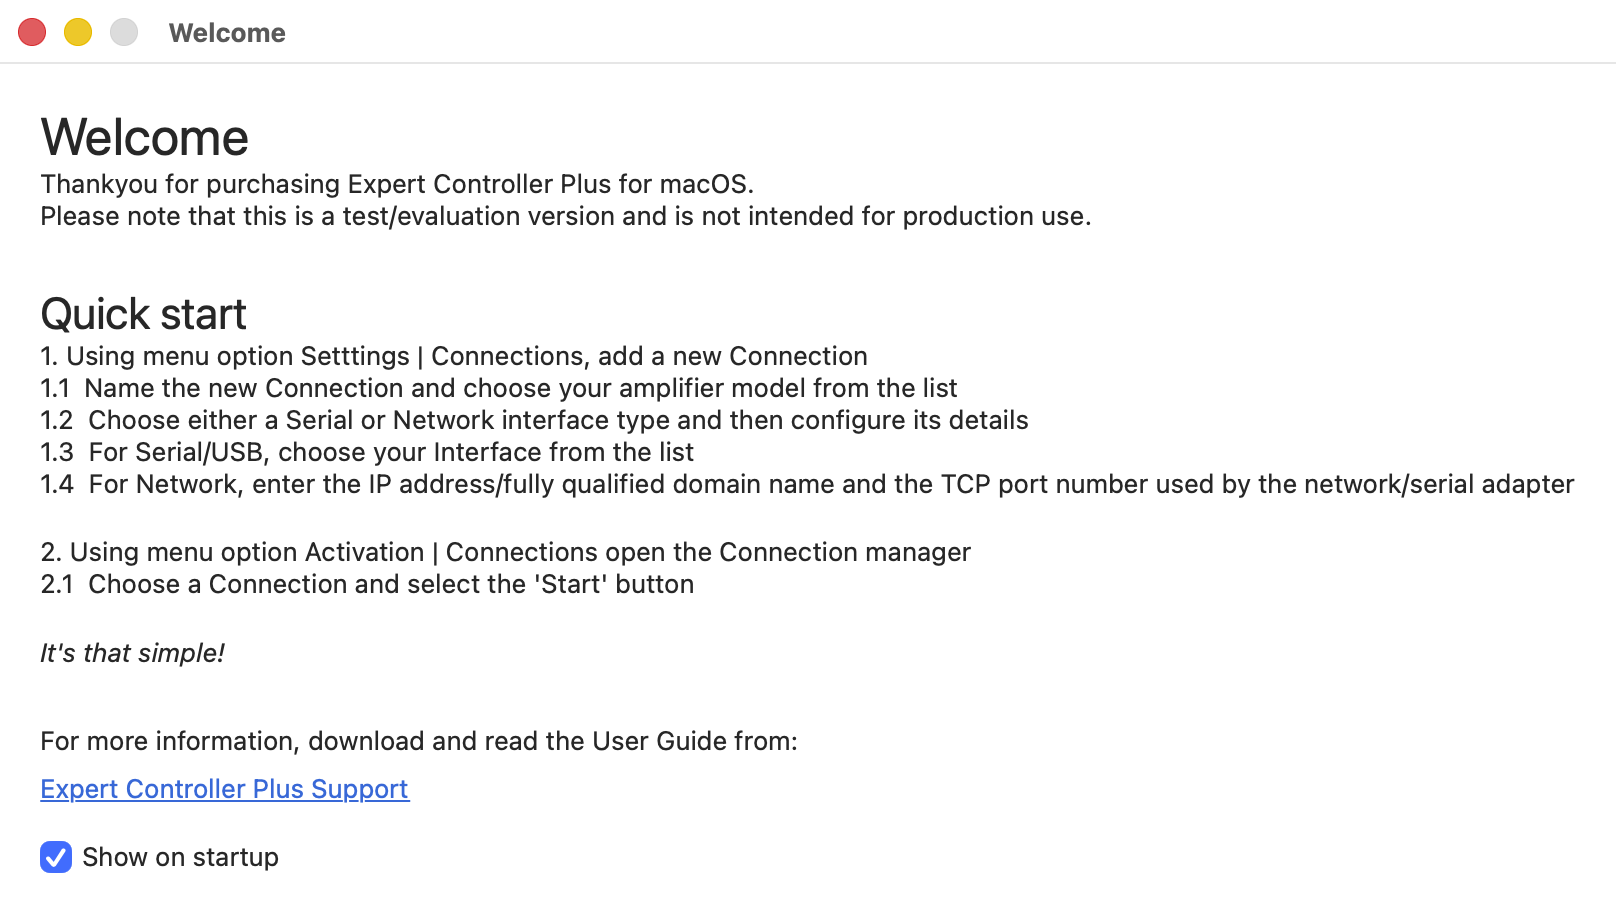Click step 1.2 about Serial or Network interface
The width and height of the screenshot is (1616, 914).
(x=534, y=420)
